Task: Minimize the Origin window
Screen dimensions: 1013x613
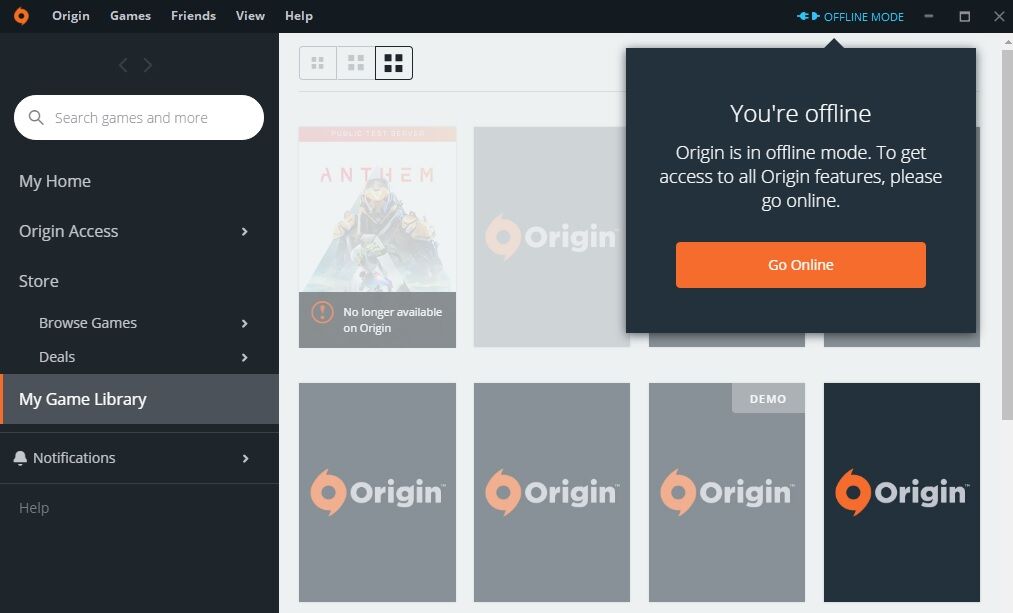Action: coord(928,16)
